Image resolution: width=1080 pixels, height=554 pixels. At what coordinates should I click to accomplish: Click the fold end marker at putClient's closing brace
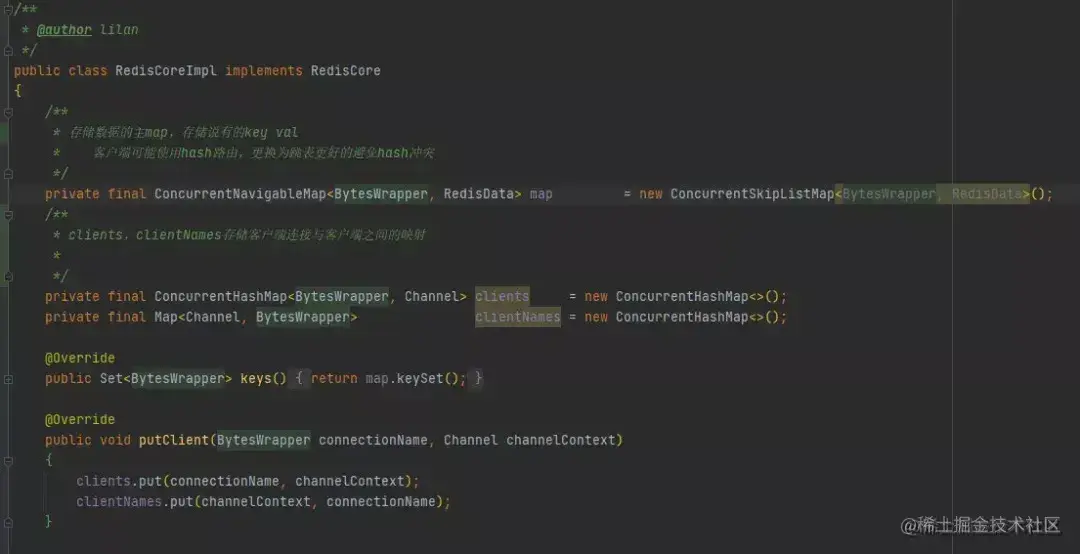pyautogui.click(x=8, y=522)
